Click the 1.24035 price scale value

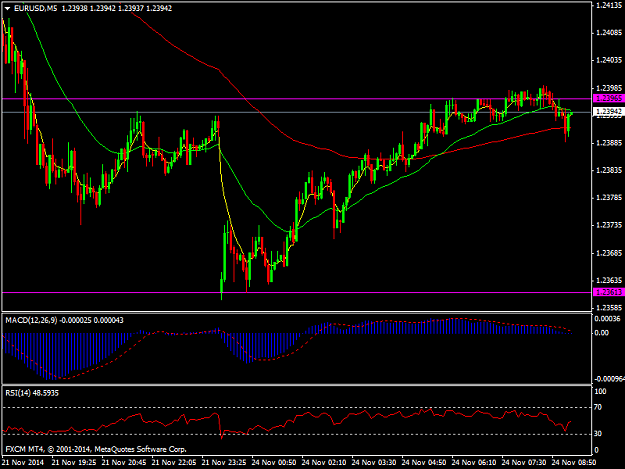[609, 60]
